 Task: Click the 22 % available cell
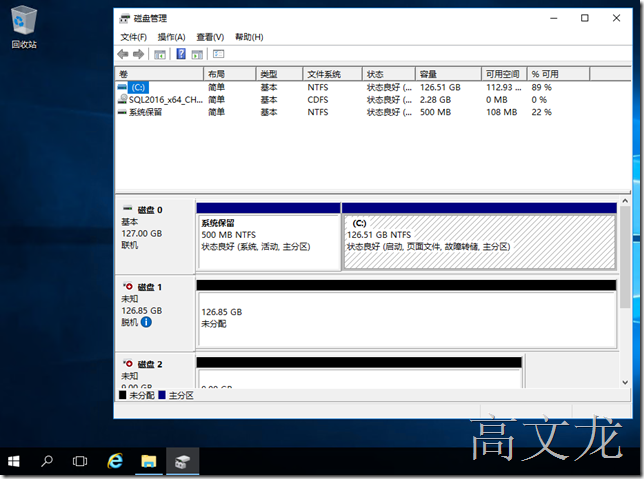541,112
